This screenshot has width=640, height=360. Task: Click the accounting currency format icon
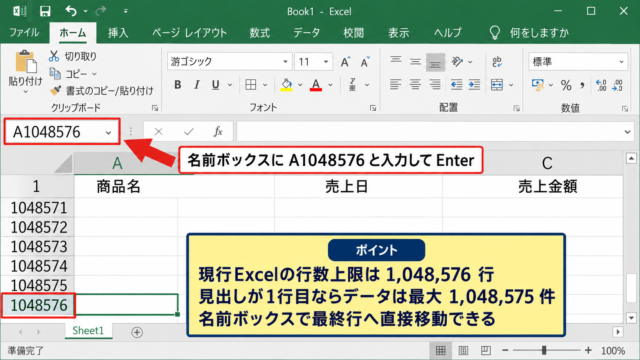click(x=538, y=85)
